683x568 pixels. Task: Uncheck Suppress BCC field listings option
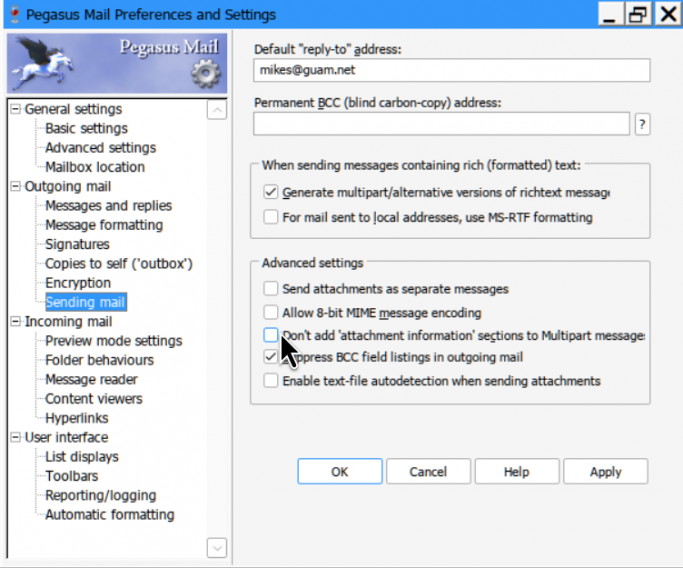(x=270, y=357)
